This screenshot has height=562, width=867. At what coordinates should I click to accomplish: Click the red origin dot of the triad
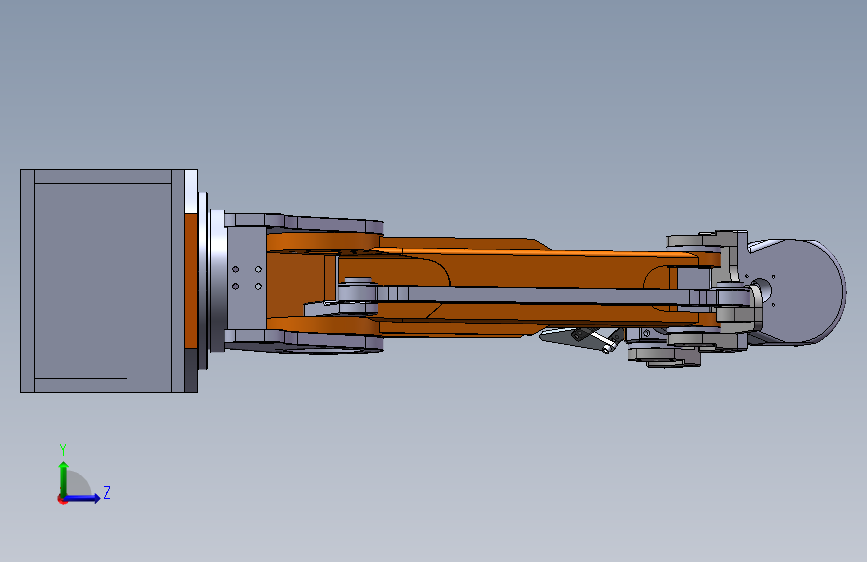[x=61, y=500]
